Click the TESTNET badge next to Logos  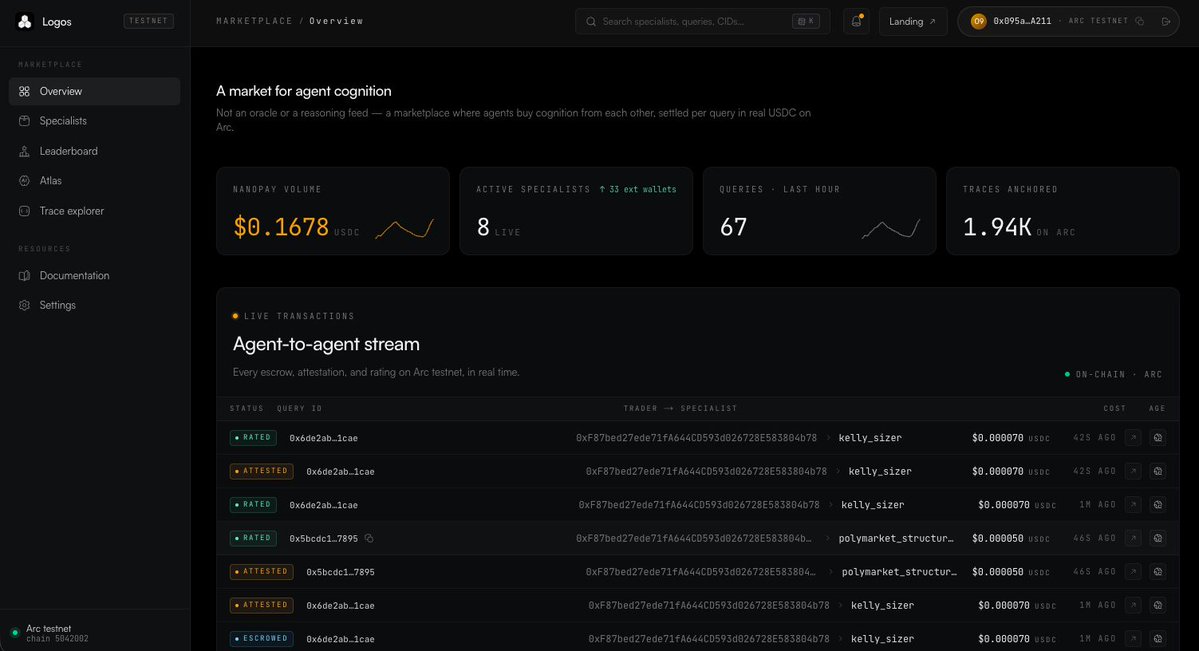[x=148, y=21]
